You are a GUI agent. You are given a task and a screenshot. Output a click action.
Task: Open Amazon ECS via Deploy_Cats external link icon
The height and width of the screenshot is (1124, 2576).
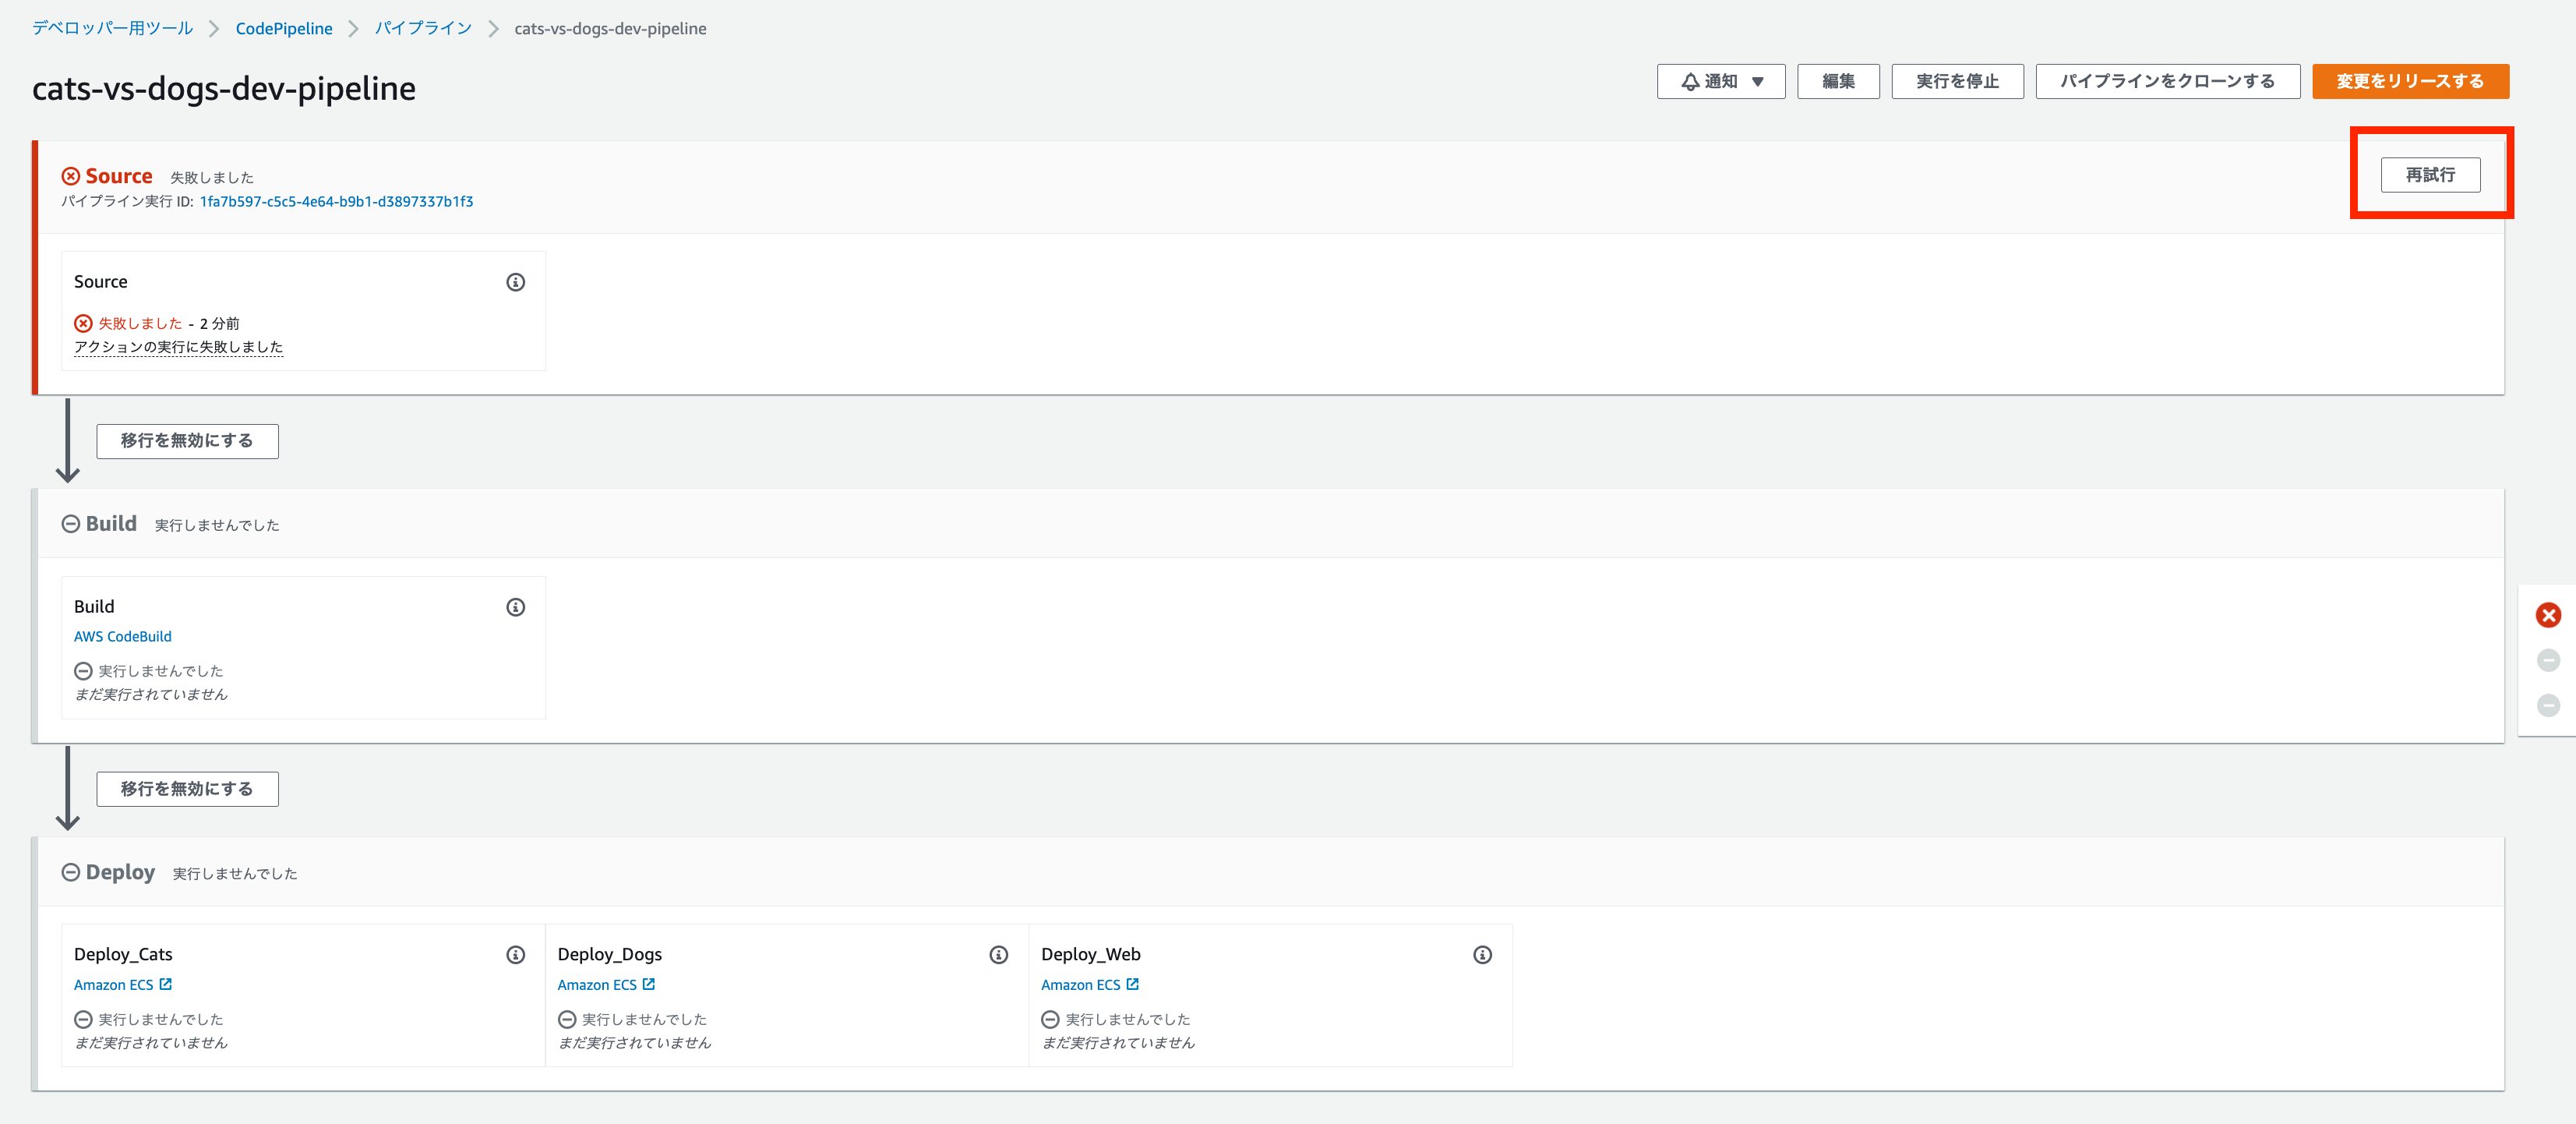tap(166, 984)
